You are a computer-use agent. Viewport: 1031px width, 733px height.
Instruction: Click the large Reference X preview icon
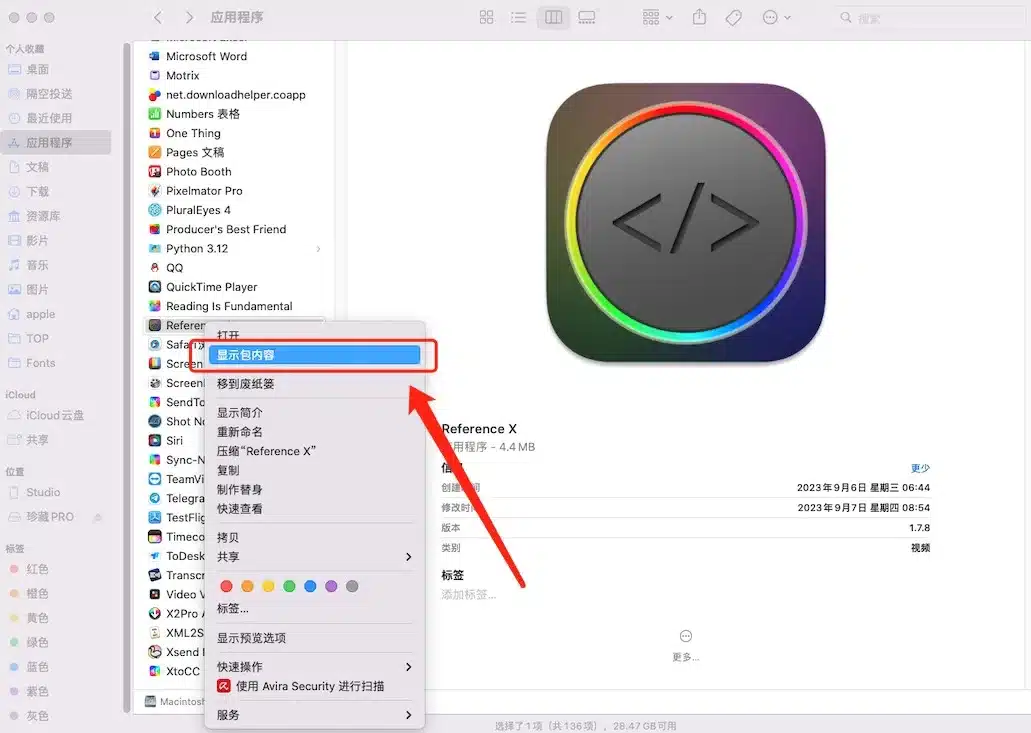686,223
